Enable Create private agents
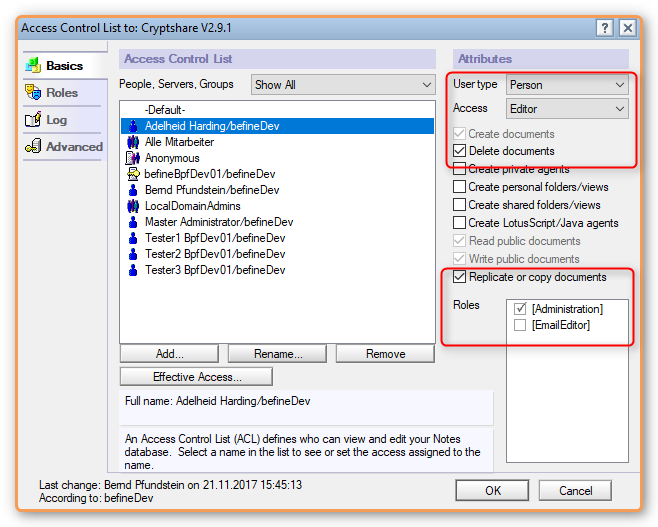Screen dimensions: 658x527 [x=460, y=169]
